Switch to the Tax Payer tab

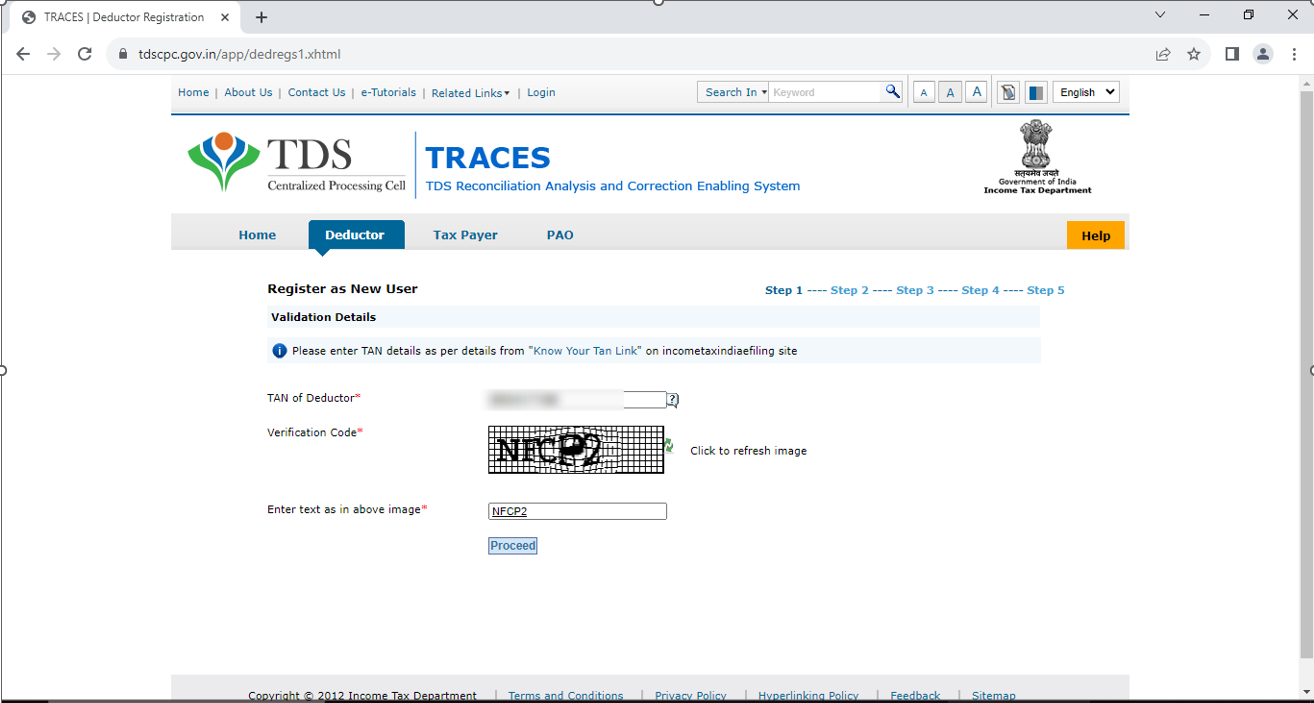point(464,235)
